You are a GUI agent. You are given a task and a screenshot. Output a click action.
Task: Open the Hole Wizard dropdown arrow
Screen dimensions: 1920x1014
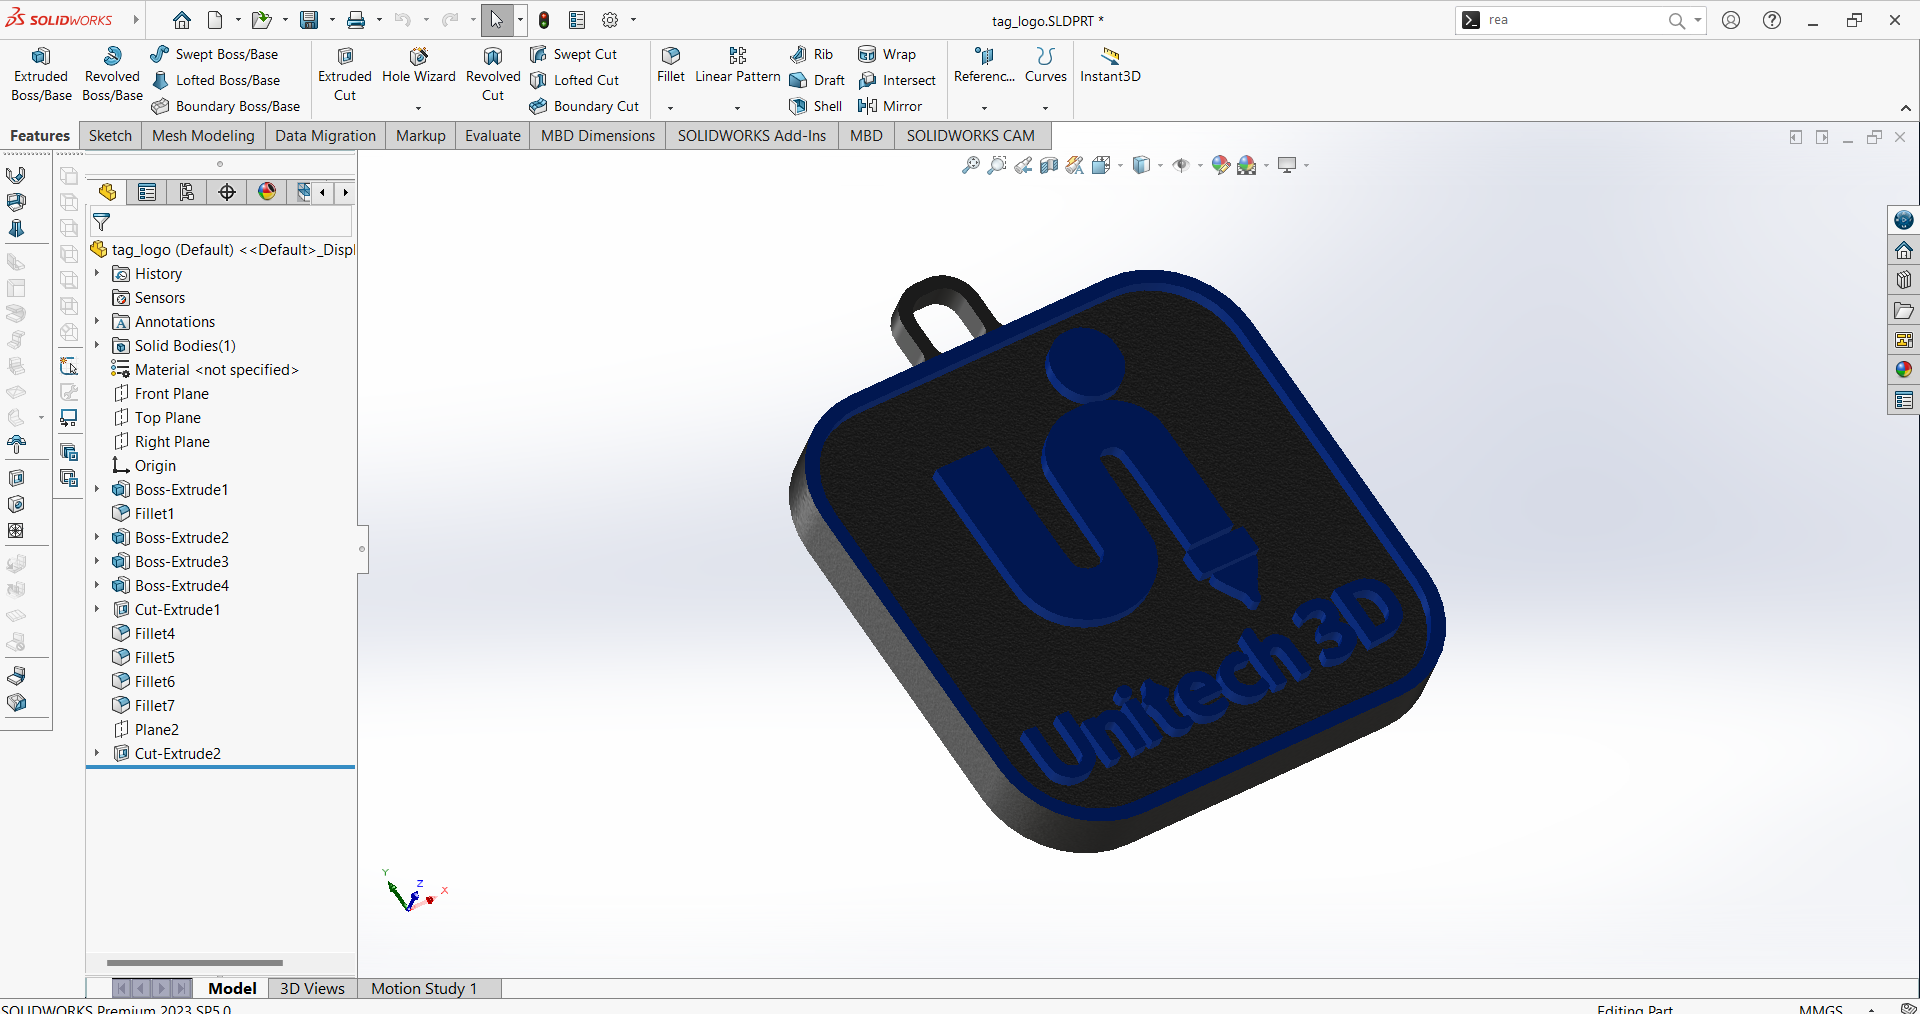(418, 108)
